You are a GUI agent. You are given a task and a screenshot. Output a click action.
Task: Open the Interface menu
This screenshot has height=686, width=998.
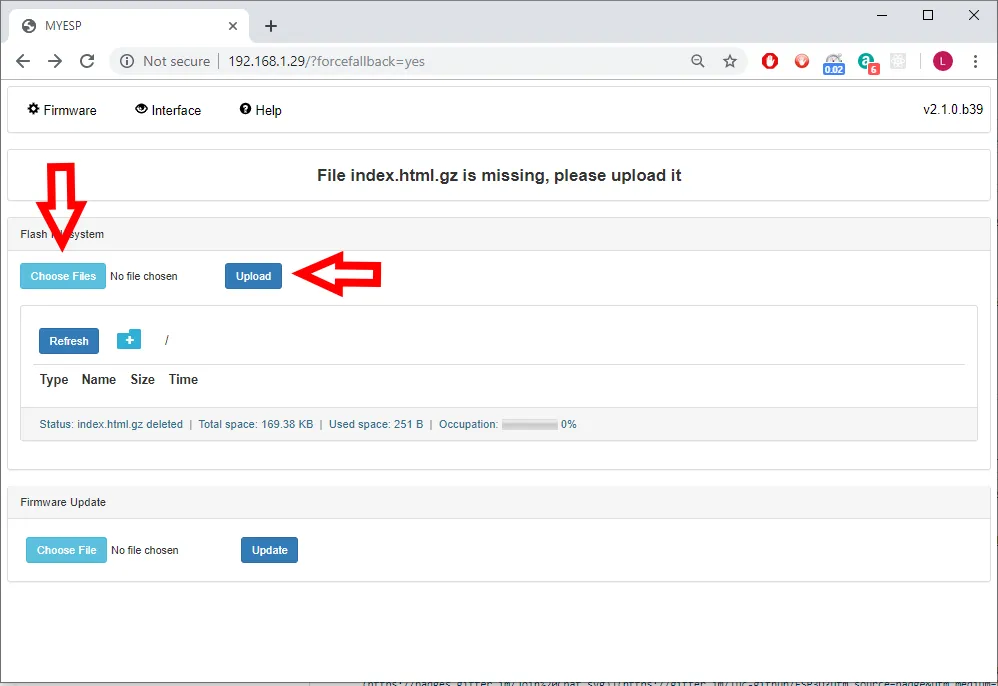[168, 110]
